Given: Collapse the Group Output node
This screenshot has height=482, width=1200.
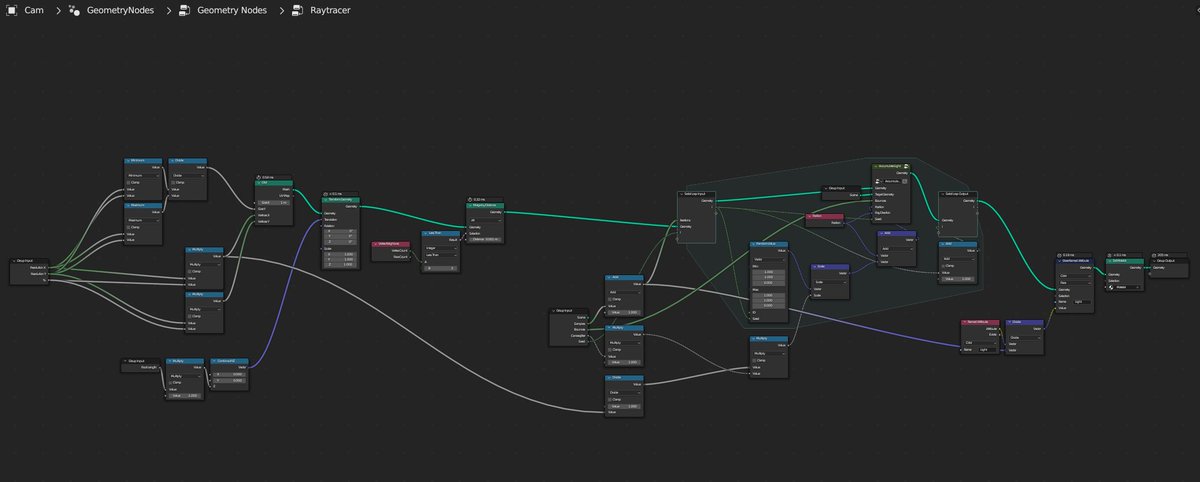Looking at the screenshot, I should click(1153, 261).
